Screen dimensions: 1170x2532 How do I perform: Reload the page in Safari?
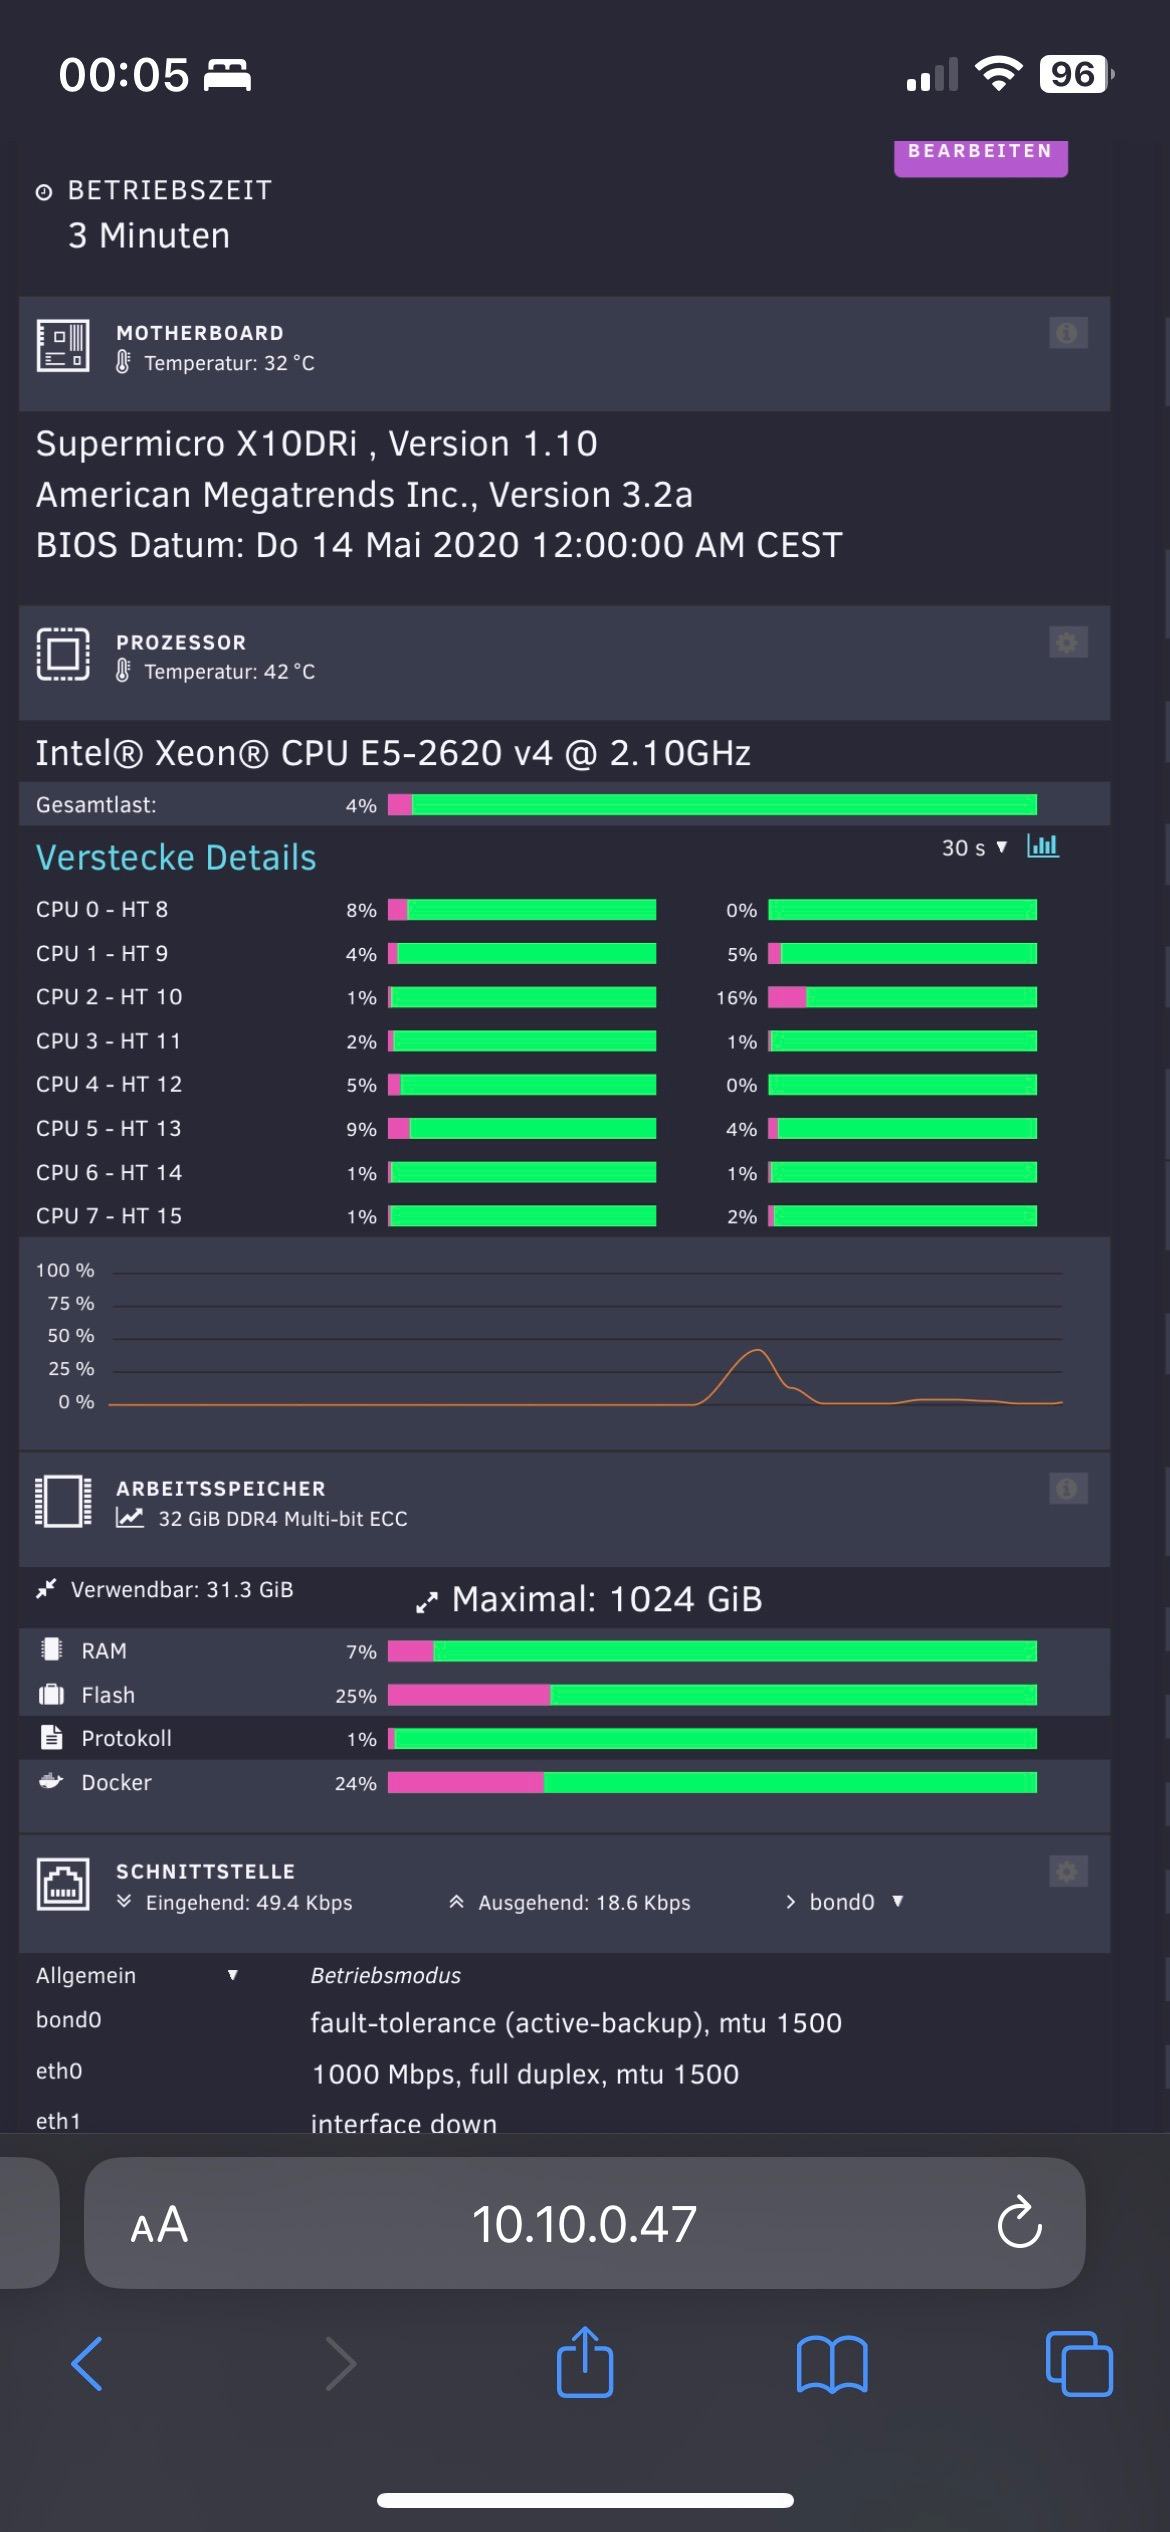point(1019,2223)
